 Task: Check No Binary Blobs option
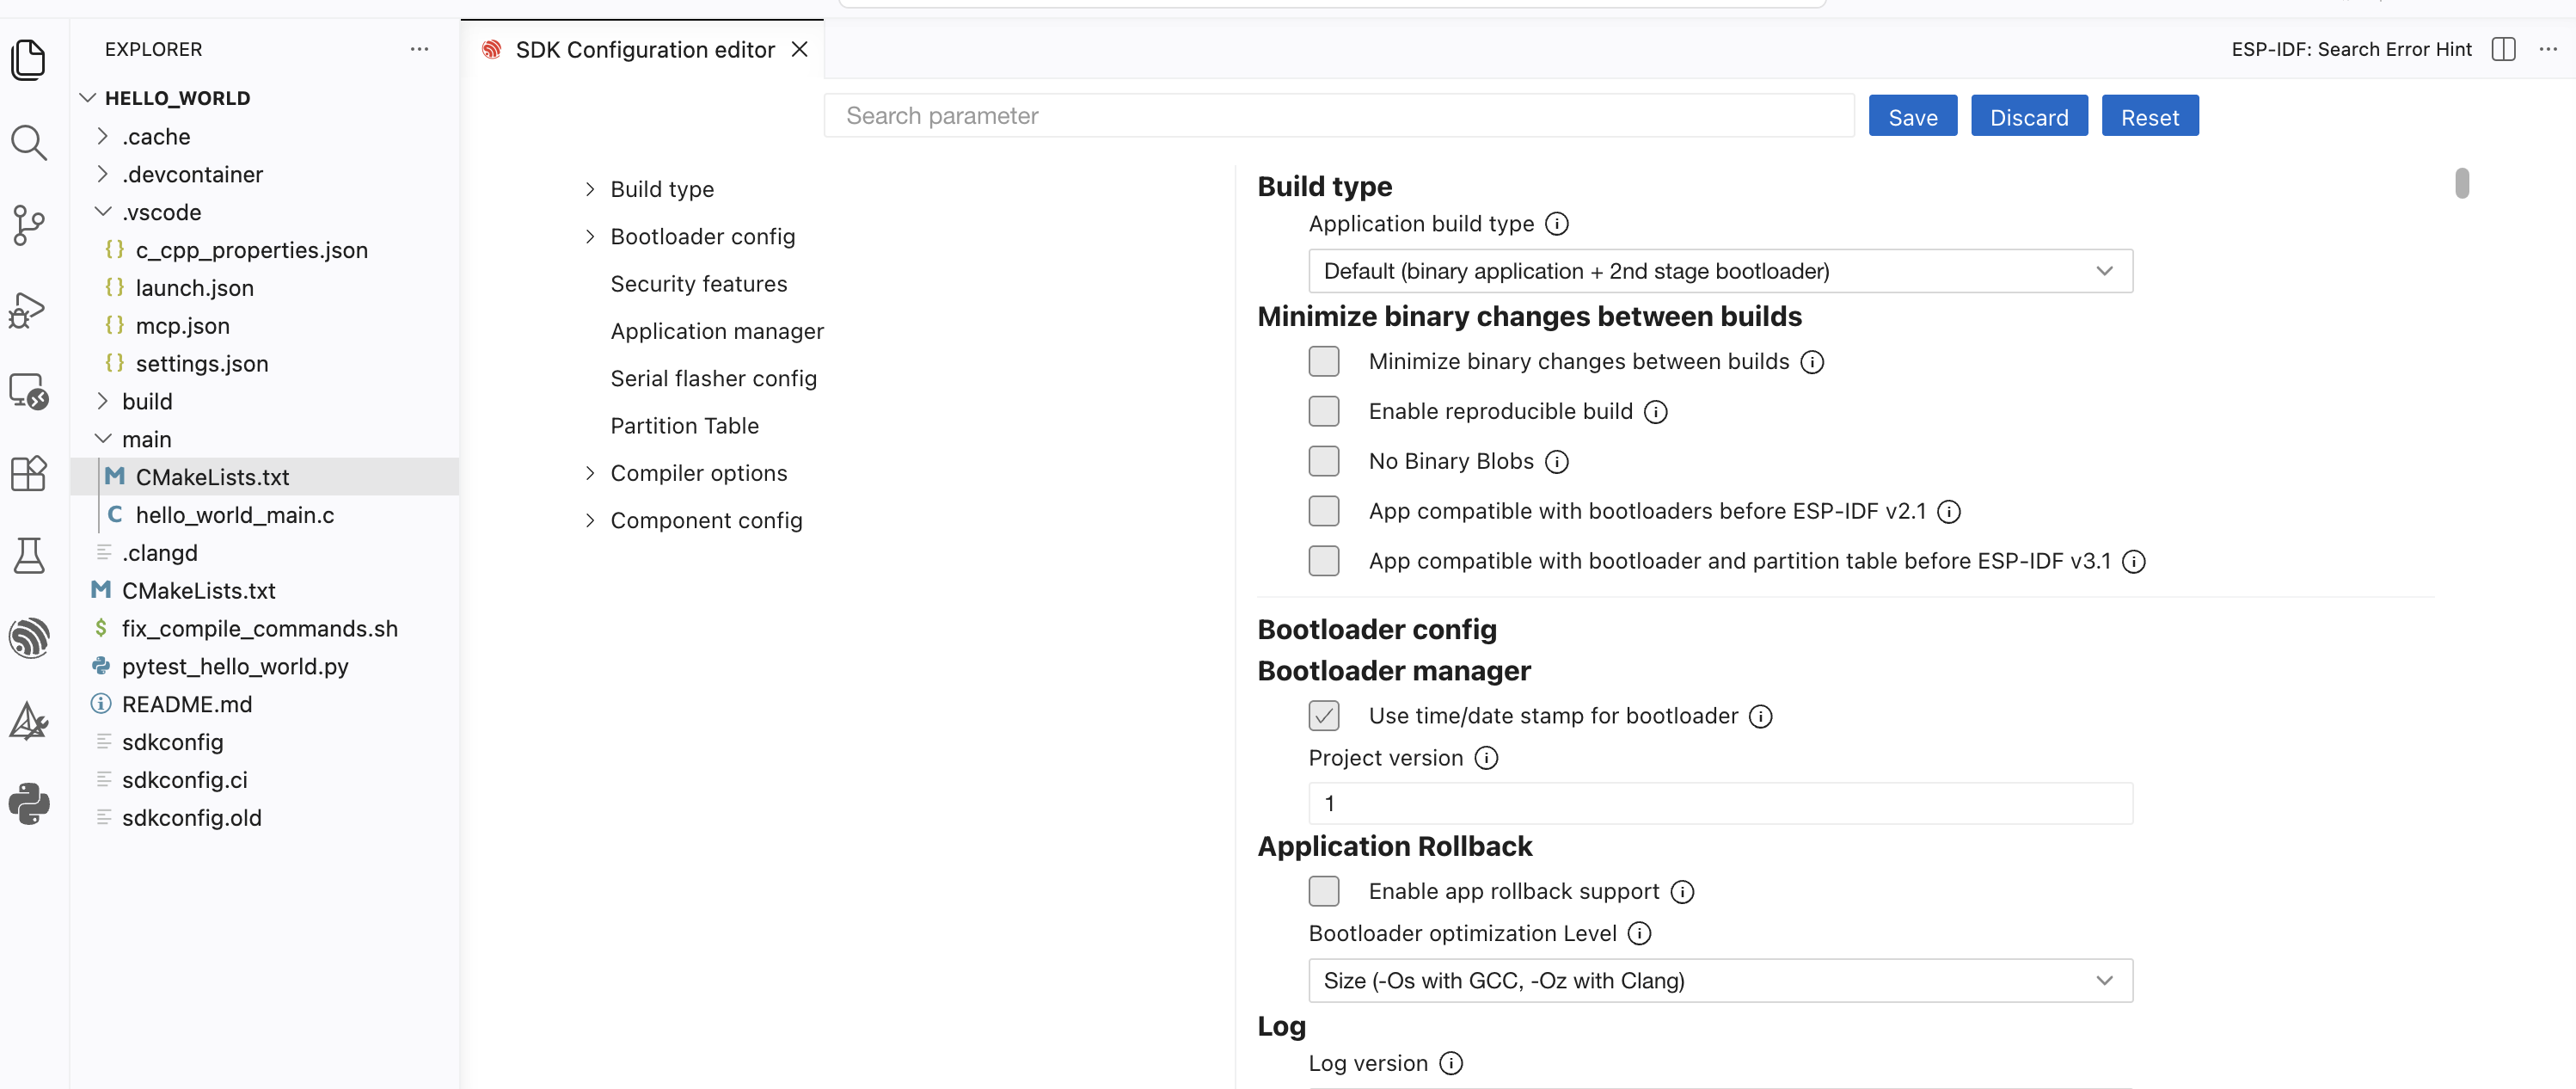tap(1323, 461)
